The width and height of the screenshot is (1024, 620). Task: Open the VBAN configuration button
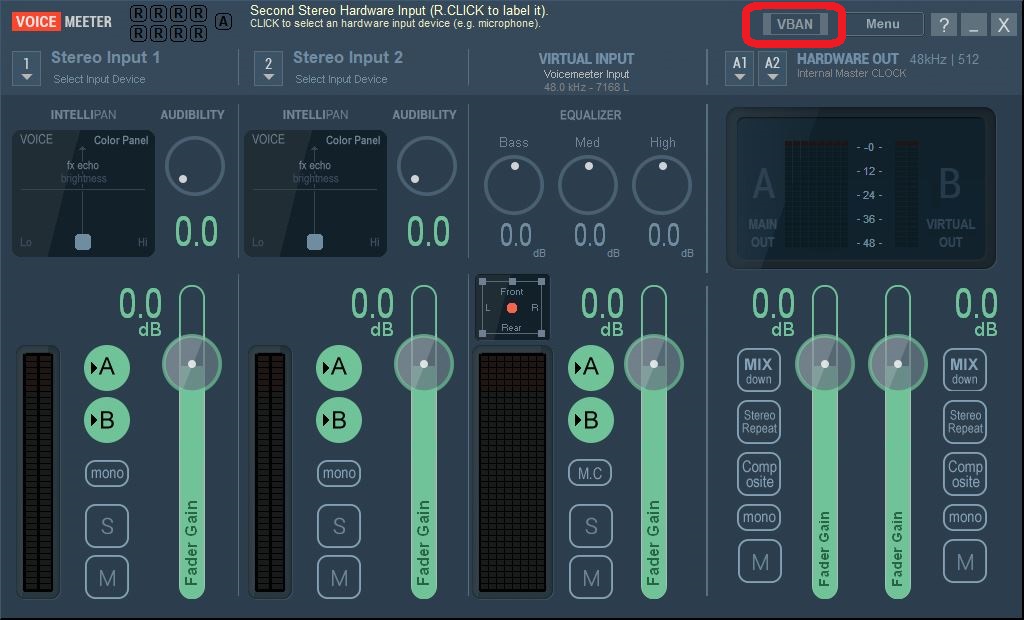coord(795,24)
